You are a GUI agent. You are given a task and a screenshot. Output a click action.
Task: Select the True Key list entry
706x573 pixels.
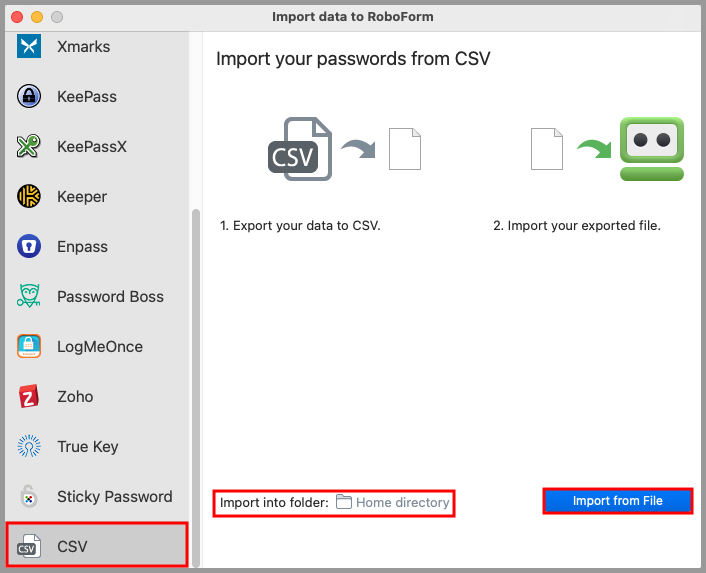(87, 447)
